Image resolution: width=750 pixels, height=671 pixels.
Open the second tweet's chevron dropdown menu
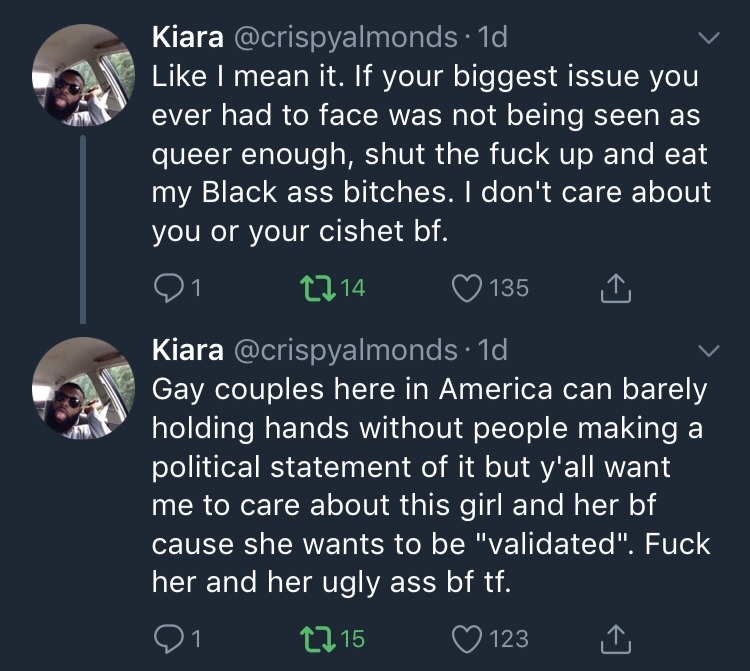708,351
